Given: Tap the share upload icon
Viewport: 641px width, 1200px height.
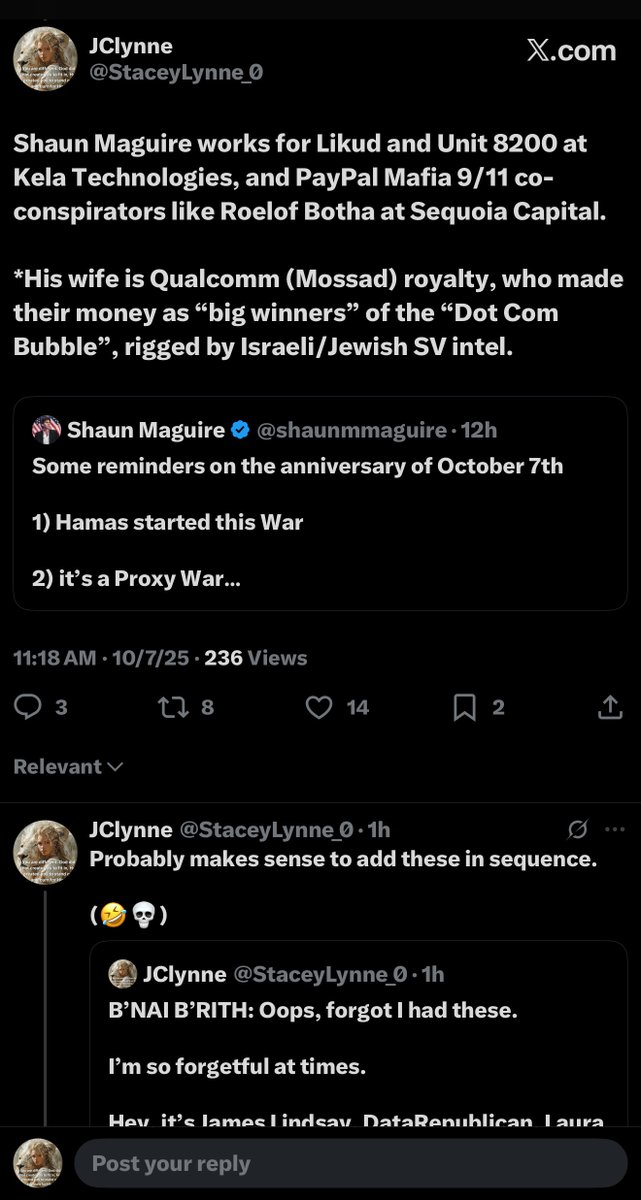Looking at the screenshot, I should pos(609,708).
